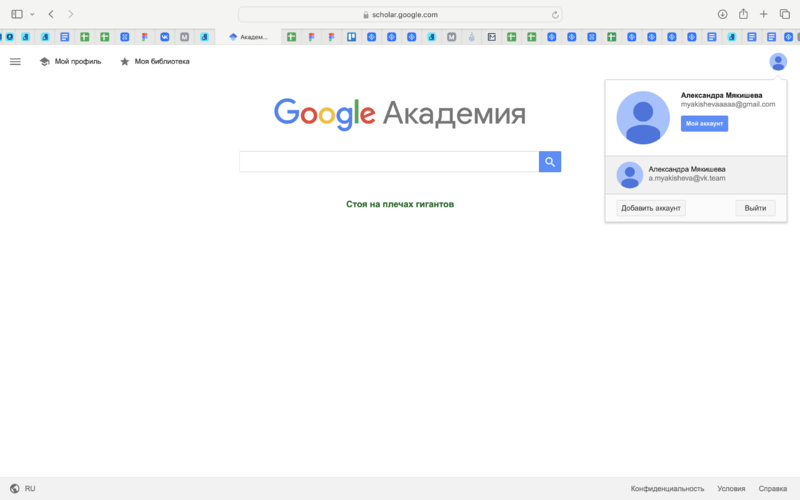
Task: Click the large profile avatar in popup
Action: [x=643, y=118]
